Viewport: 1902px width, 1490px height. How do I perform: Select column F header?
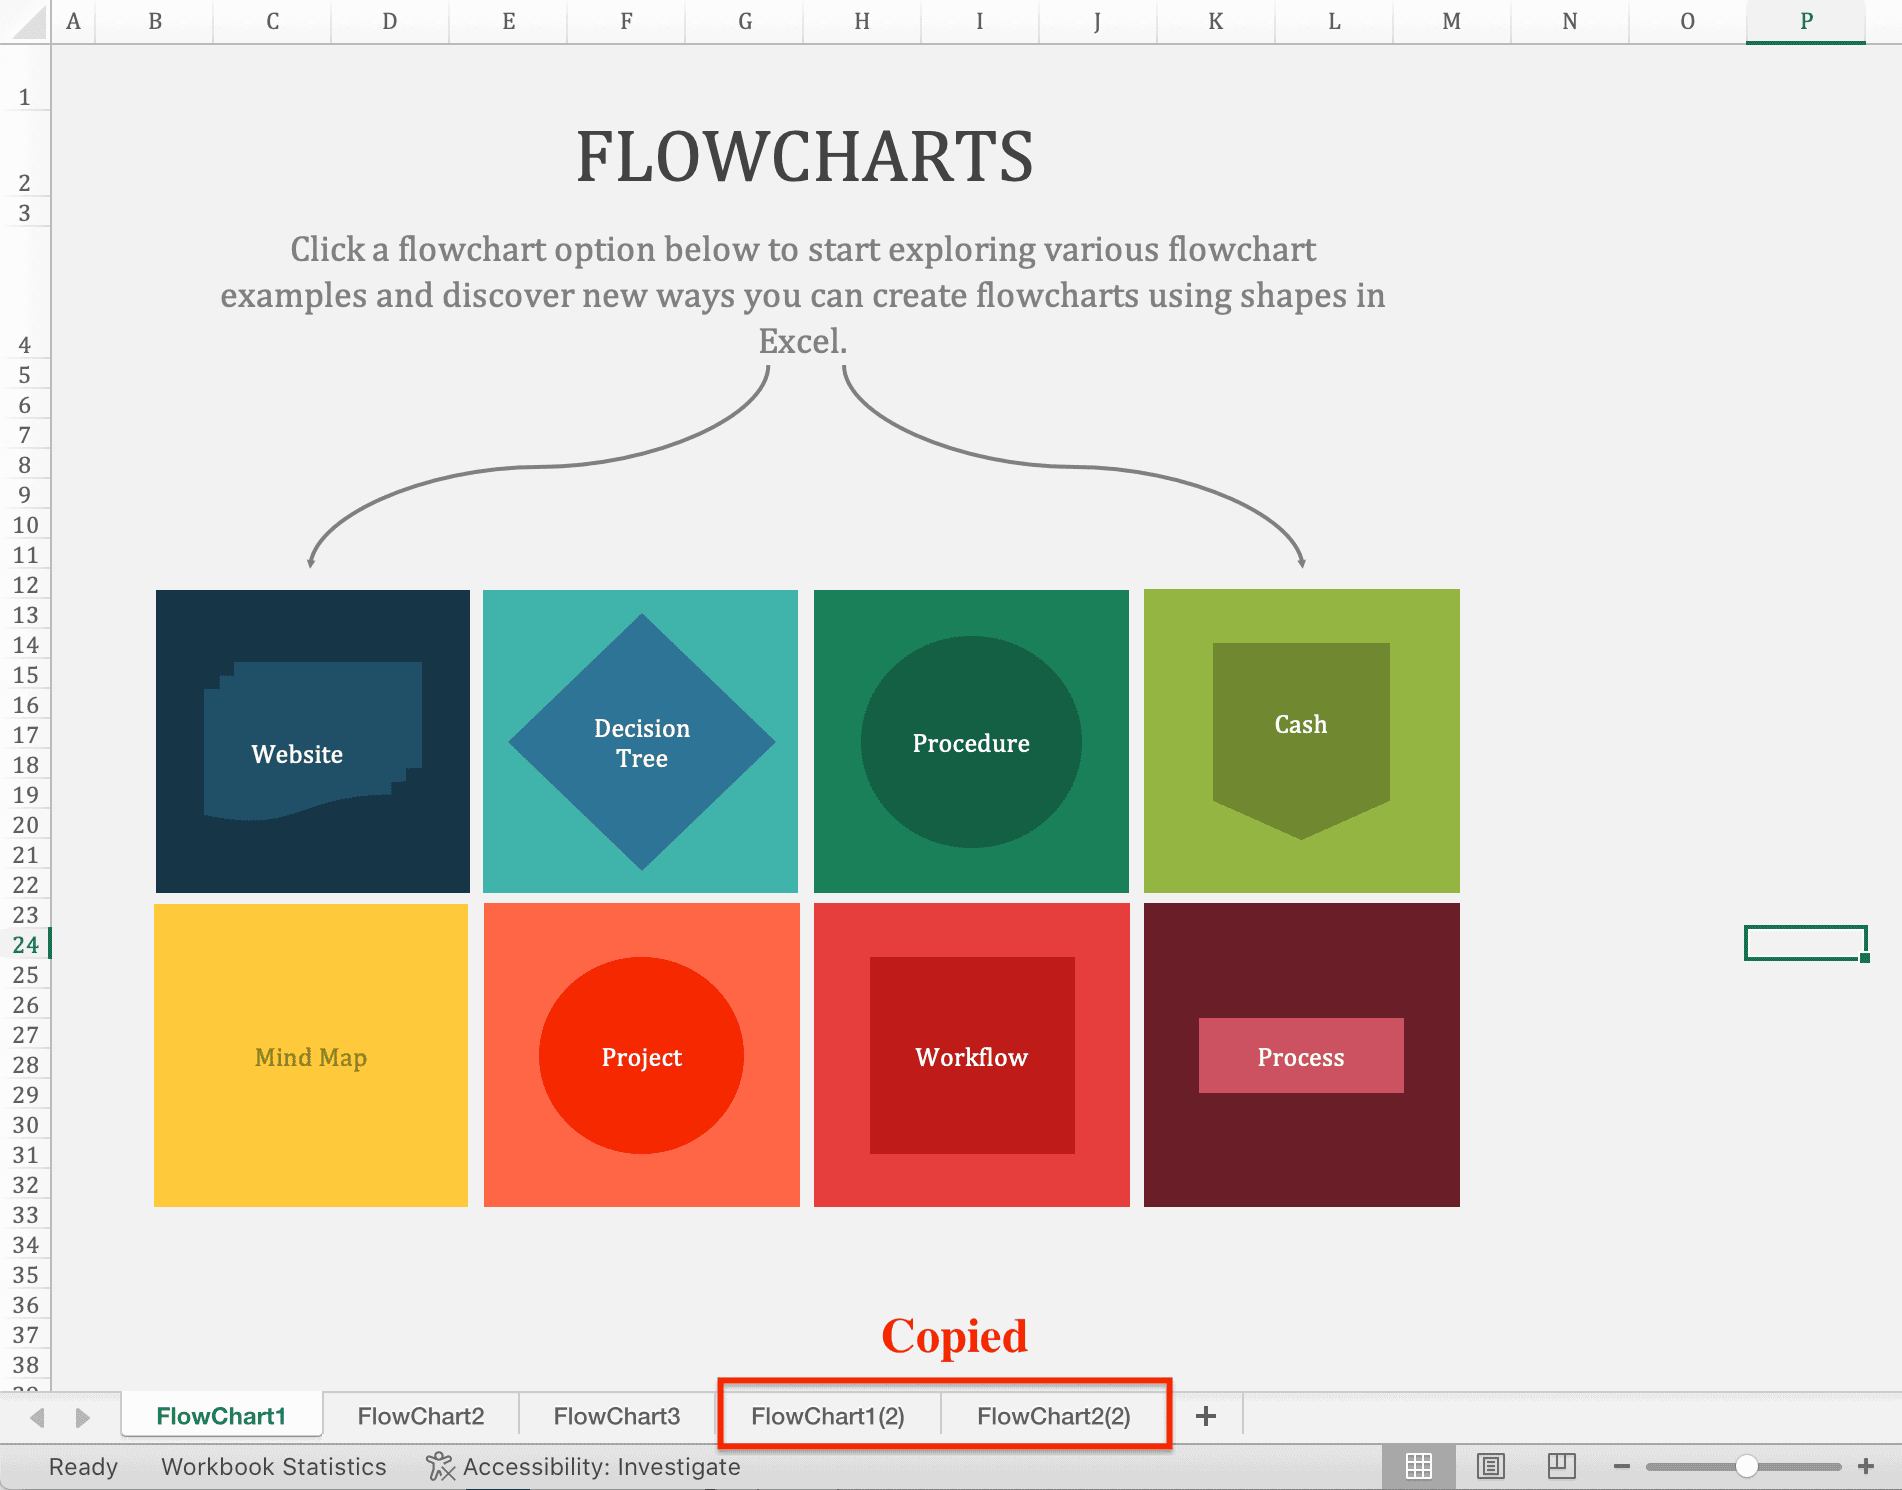point(626,21)
